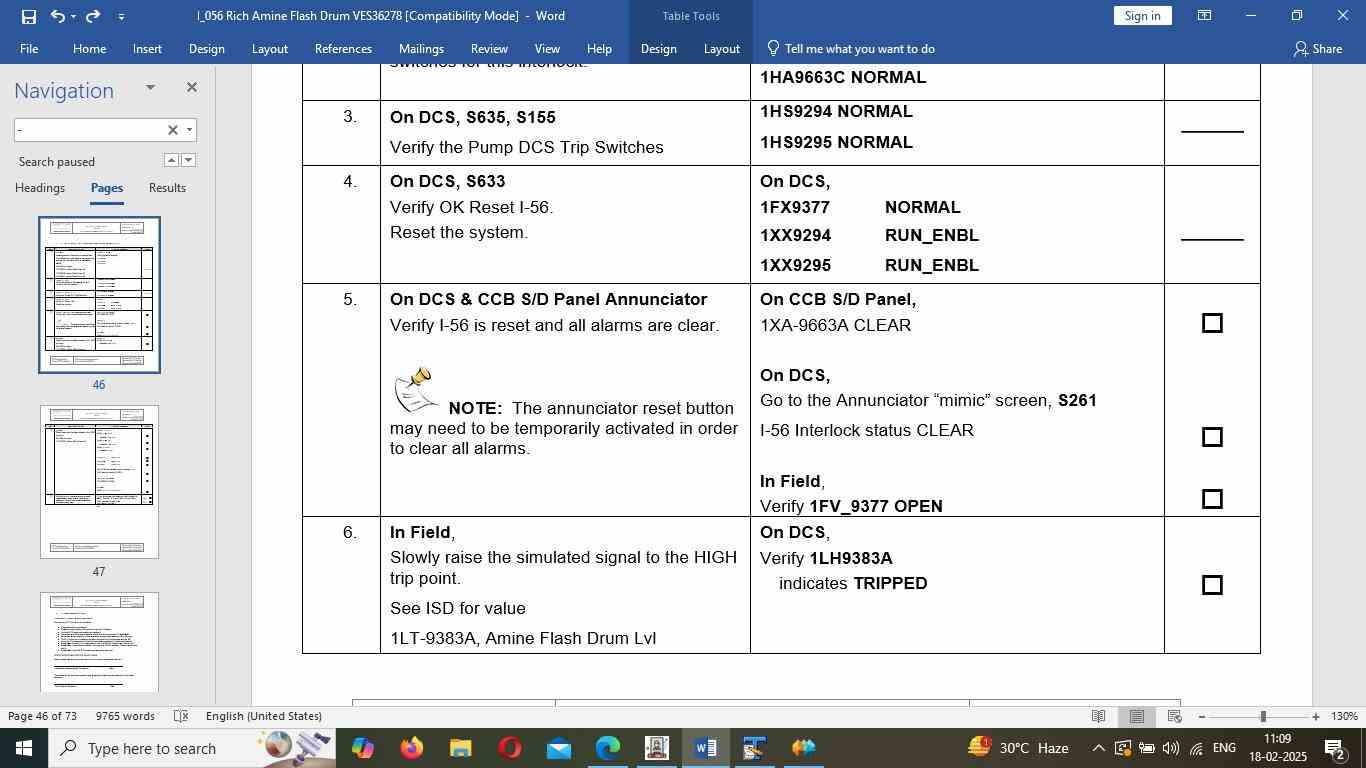Open Table Tools Layout tab
1366x768 pixels.
[721, 48]
